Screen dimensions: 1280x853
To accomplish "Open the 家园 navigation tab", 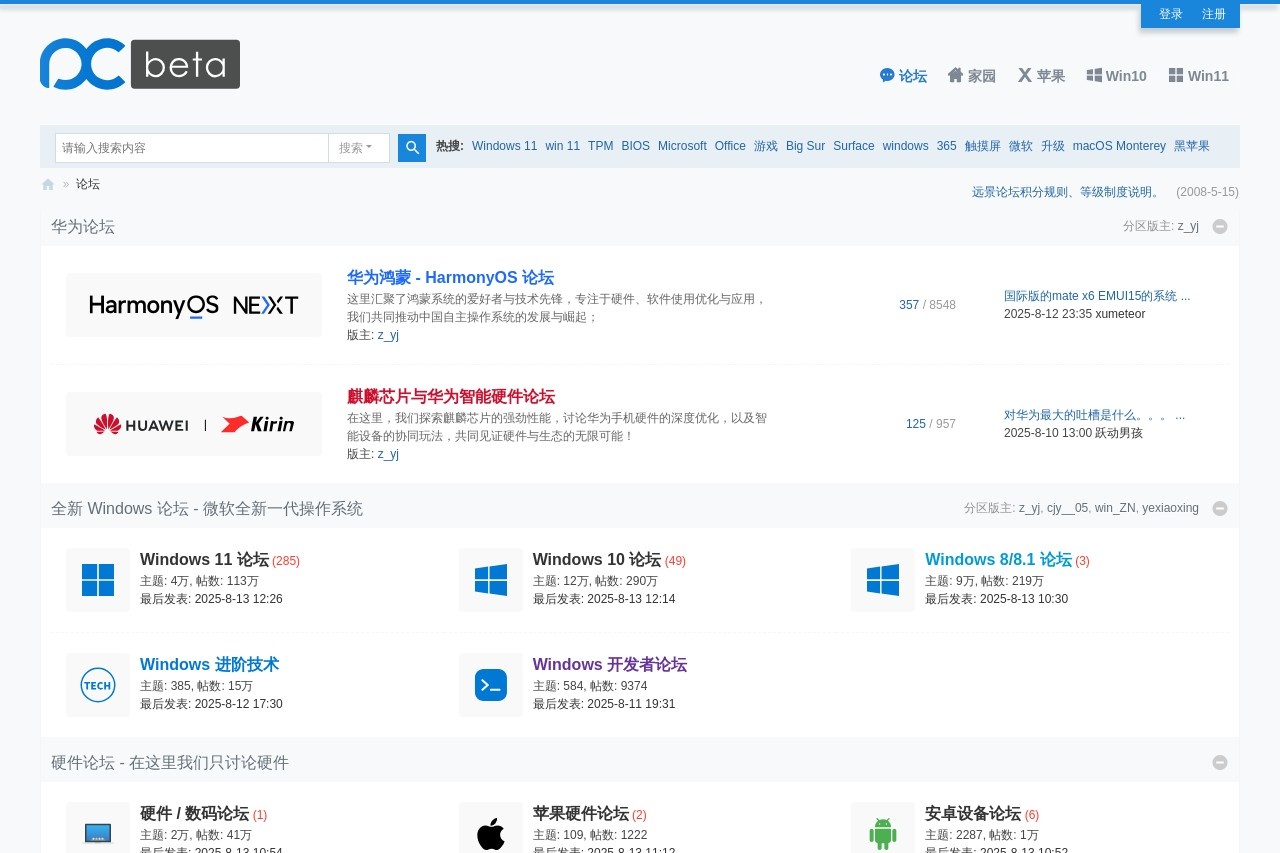I will (x=972, y=76).
